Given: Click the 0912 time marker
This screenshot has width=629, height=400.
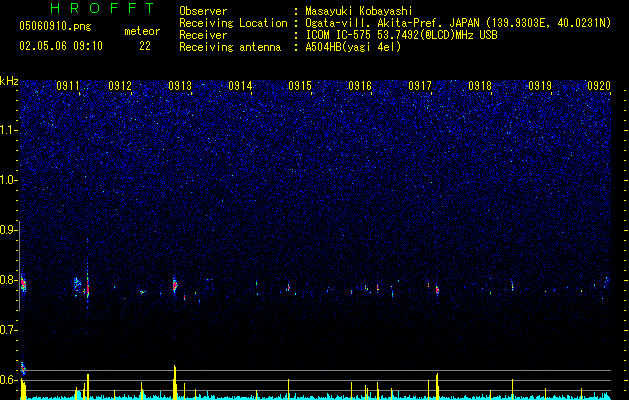Looking at the screenshot, I should coord(120,86).
